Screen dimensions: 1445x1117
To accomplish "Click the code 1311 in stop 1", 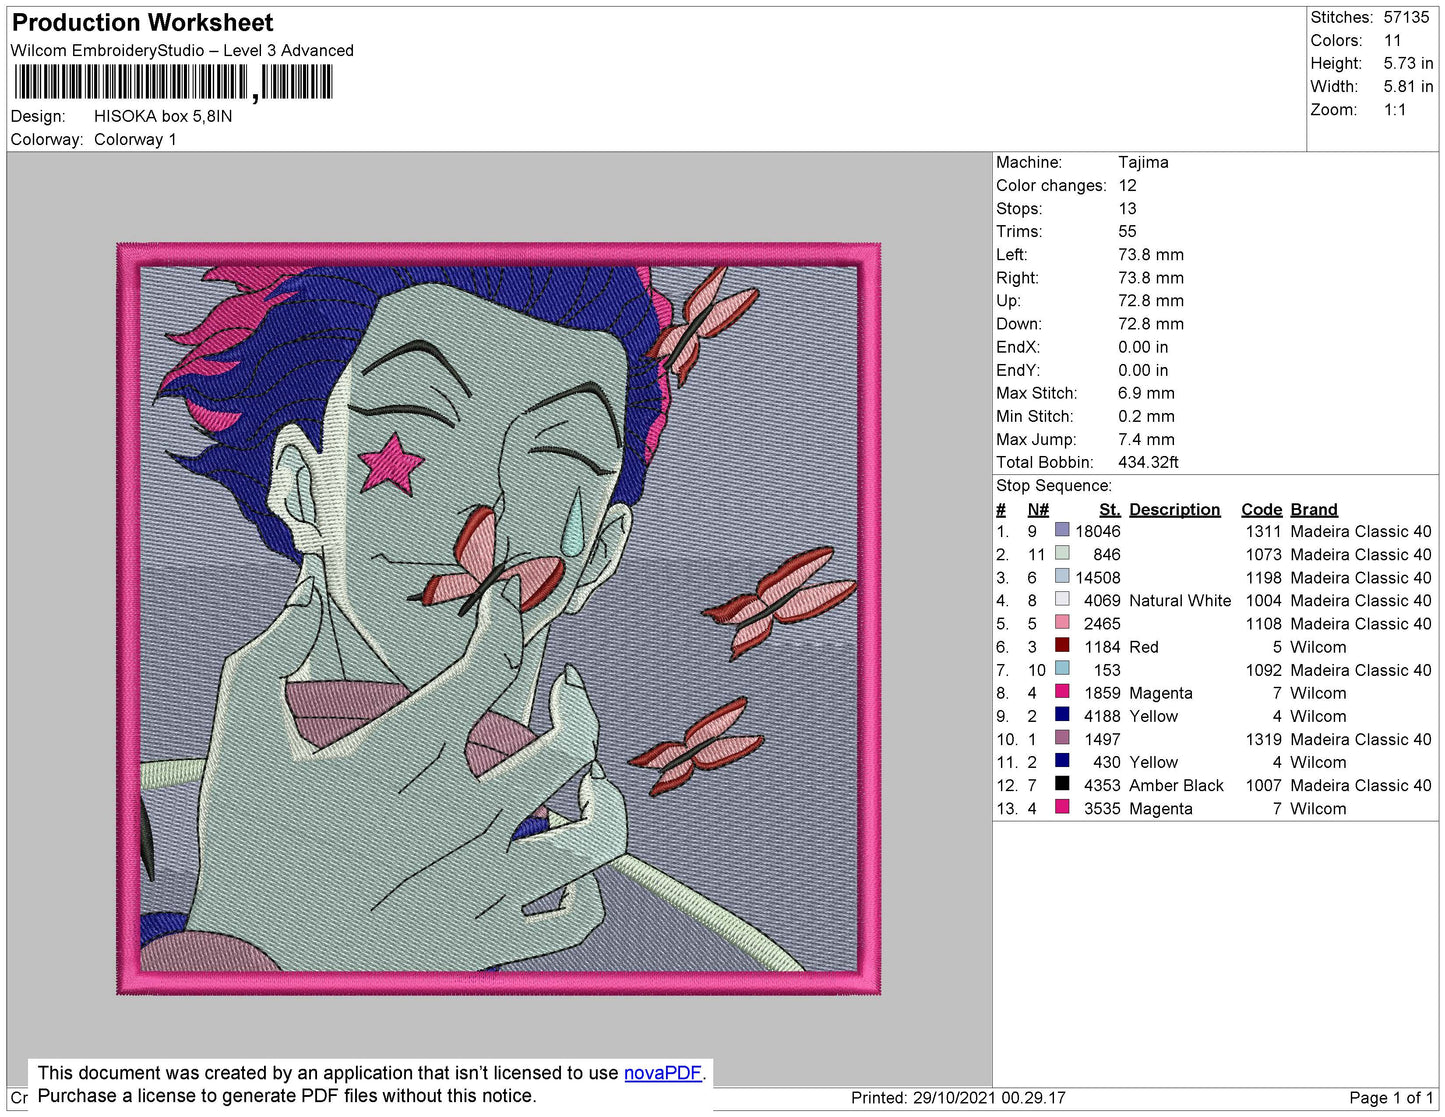I will [1263, 531].
